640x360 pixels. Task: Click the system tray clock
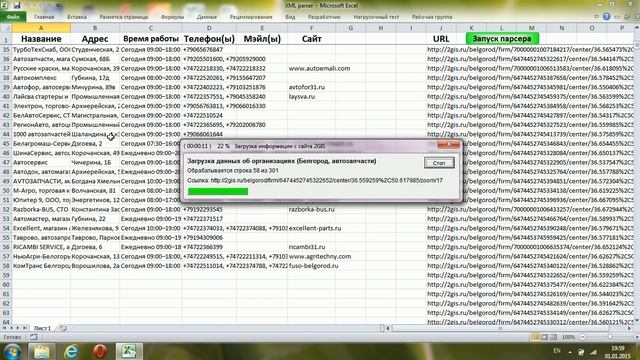[618, 352]
